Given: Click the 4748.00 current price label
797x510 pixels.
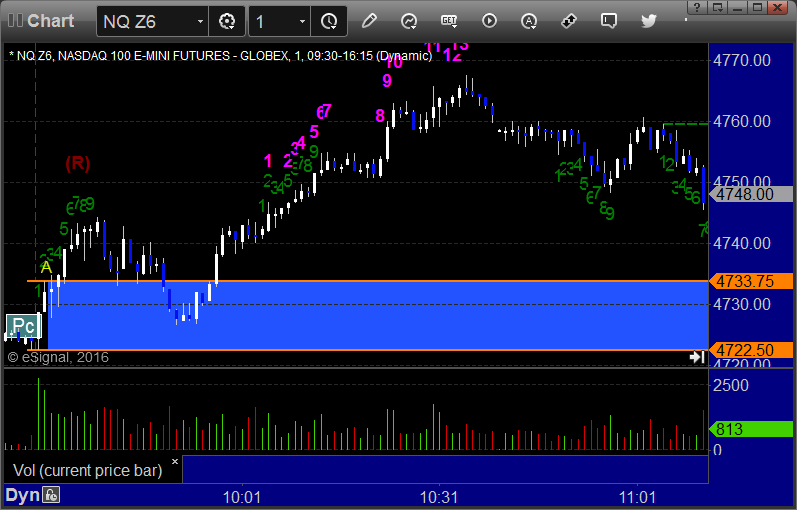Looking at the screenshot, I should point(751,194).
